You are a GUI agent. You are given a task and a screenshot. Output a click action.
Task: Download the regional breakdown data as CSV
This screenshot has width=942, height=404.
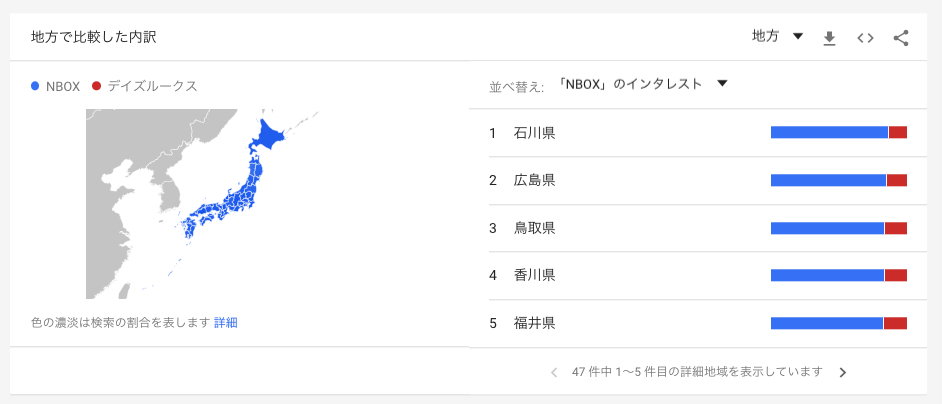pyautogui.click(x=830, y=38)
